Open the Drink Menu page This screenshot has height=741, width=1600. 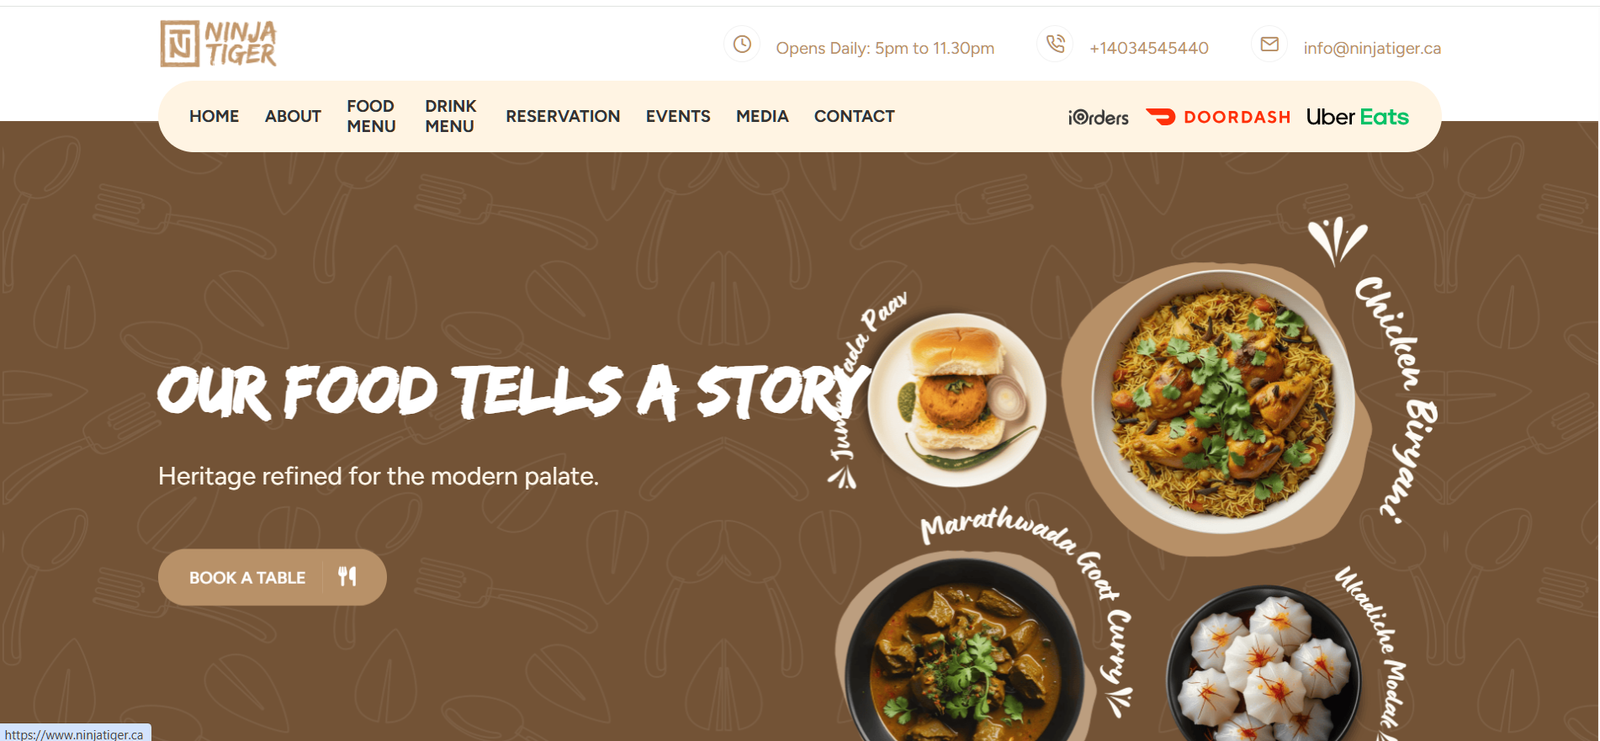click(x=450, y=116)
